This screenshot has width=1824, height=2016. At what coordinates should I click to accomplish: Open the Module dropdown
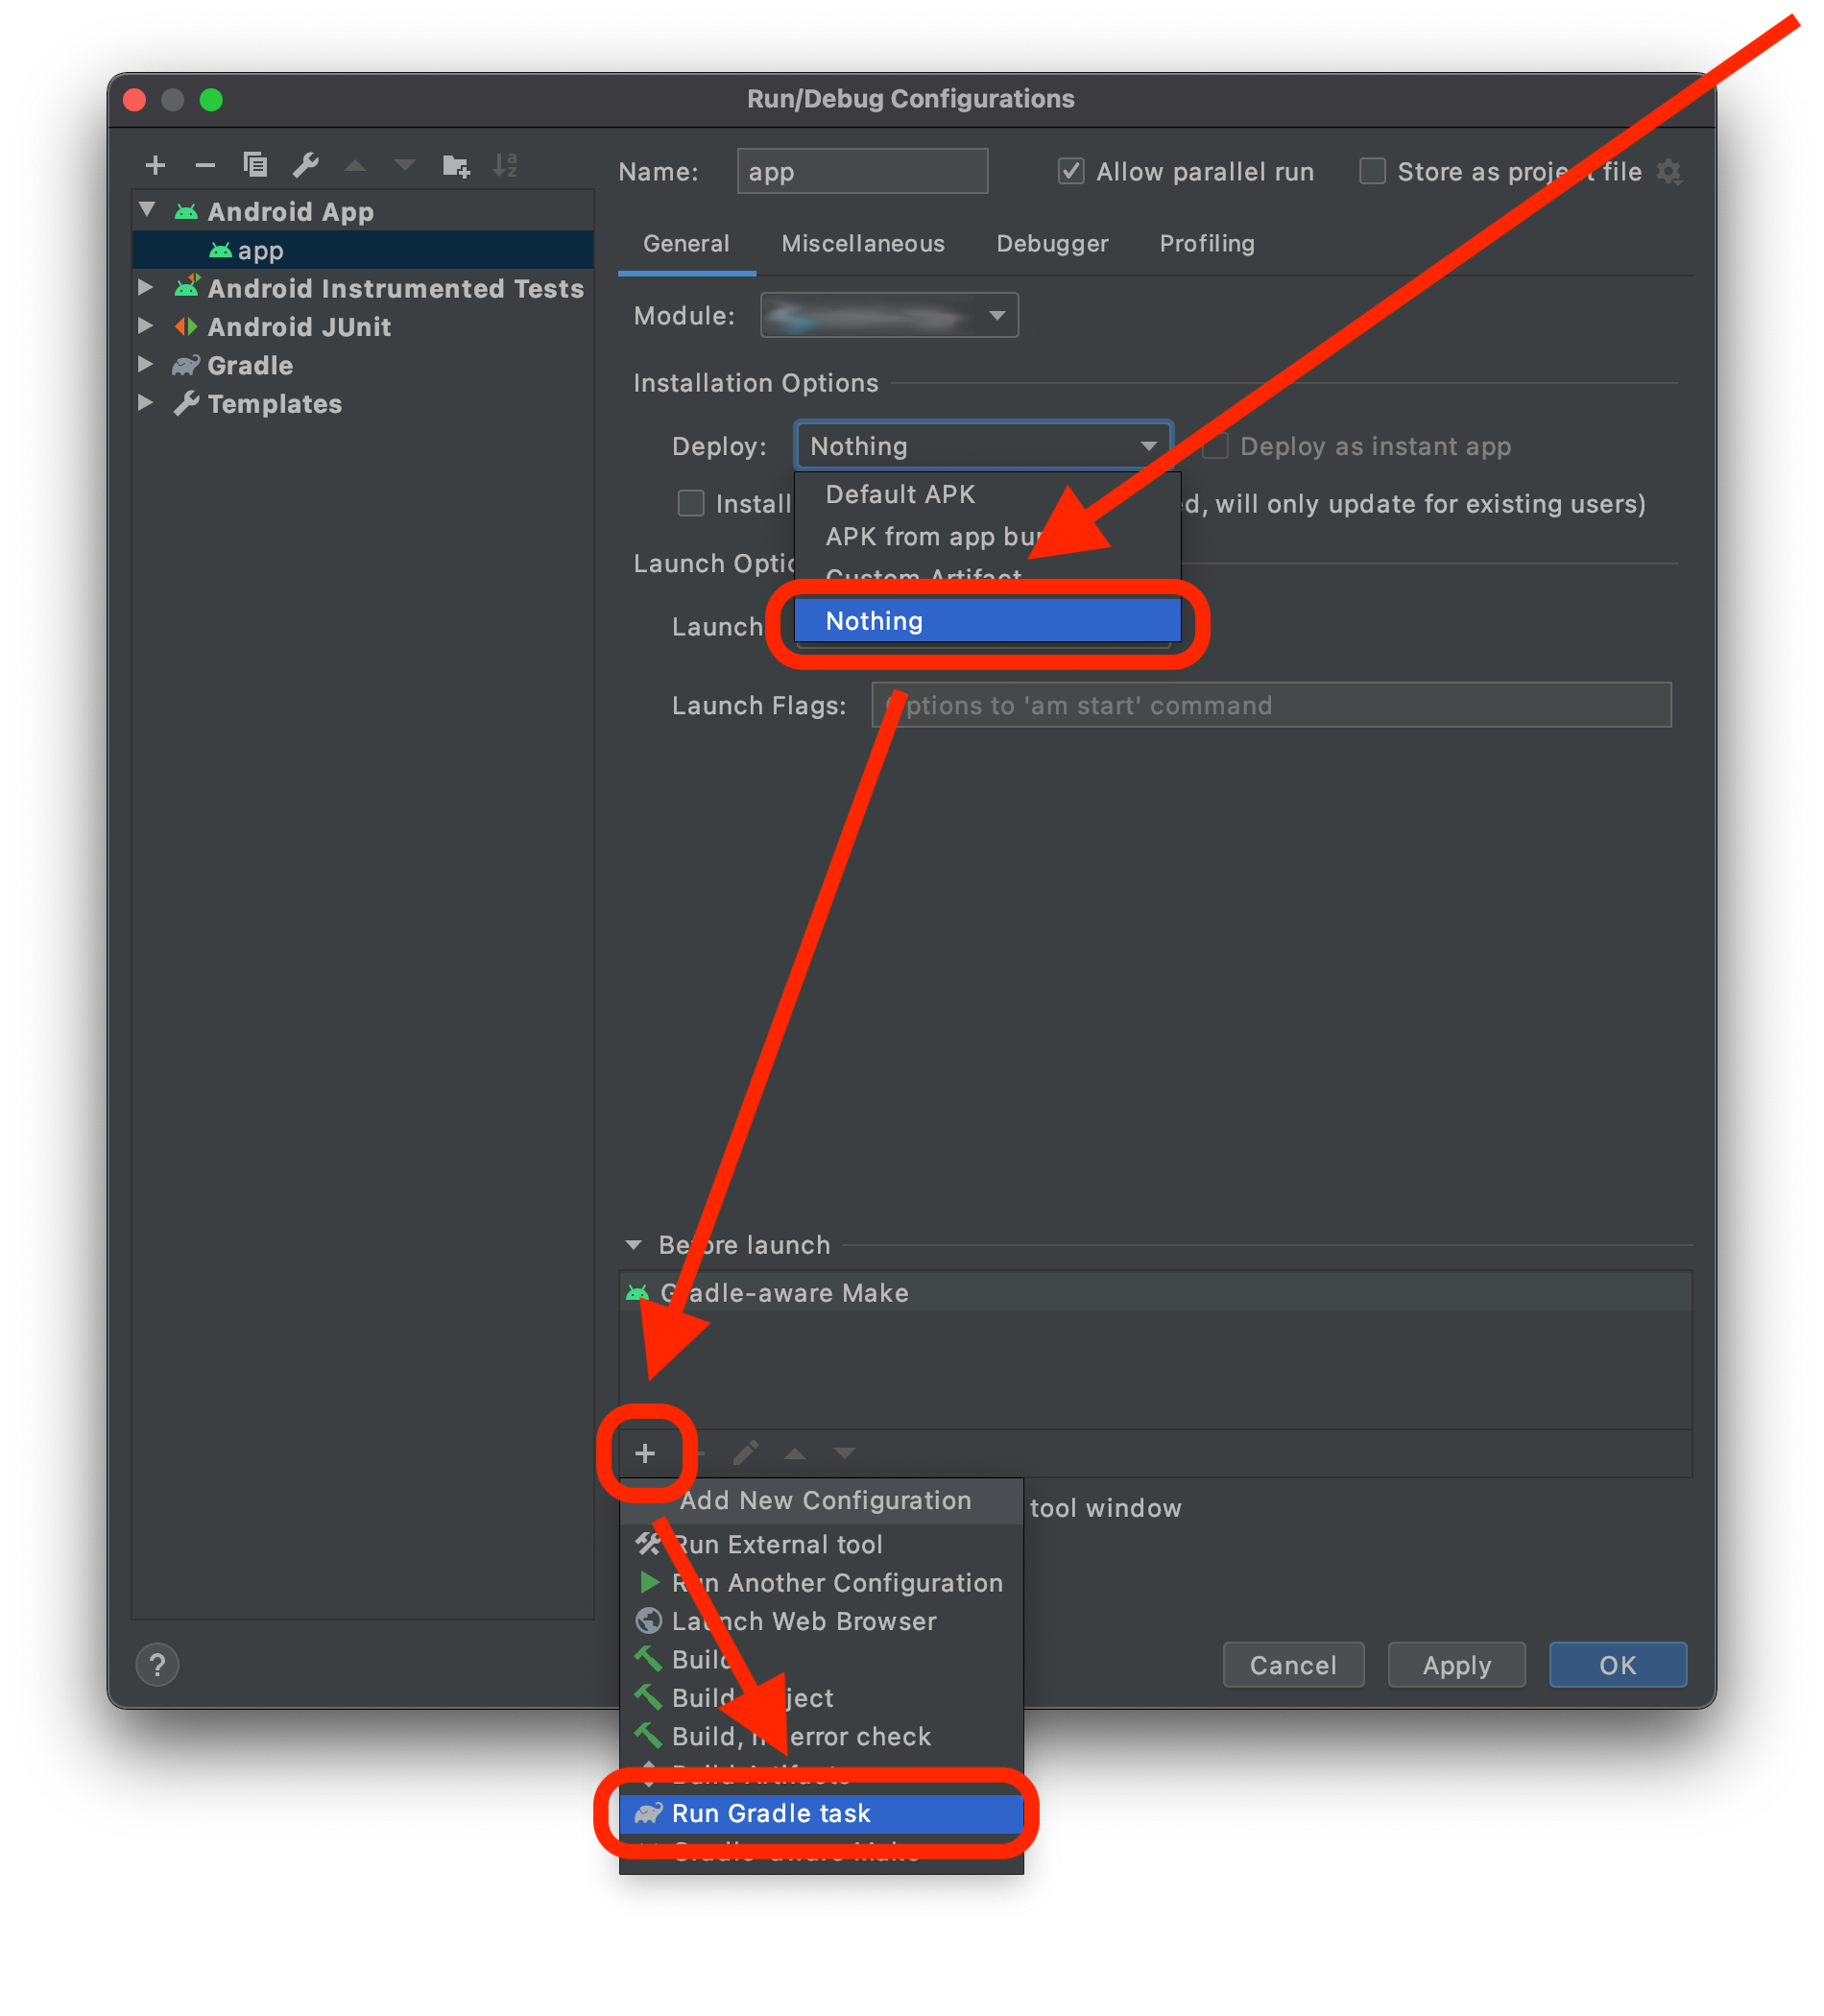889,316
